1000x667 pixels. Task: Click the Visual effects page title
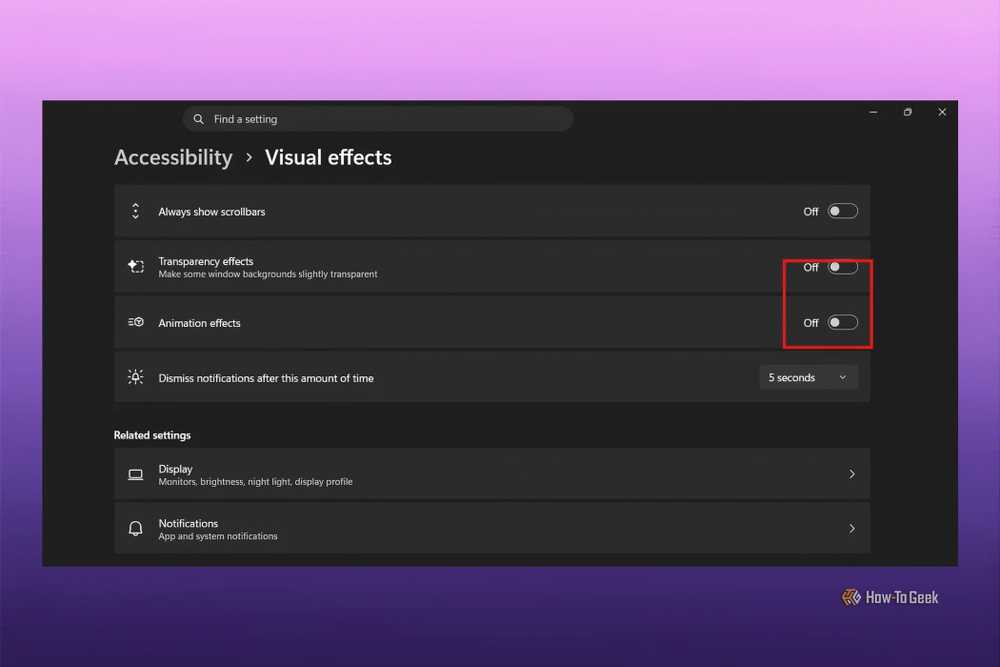point(328,158)
